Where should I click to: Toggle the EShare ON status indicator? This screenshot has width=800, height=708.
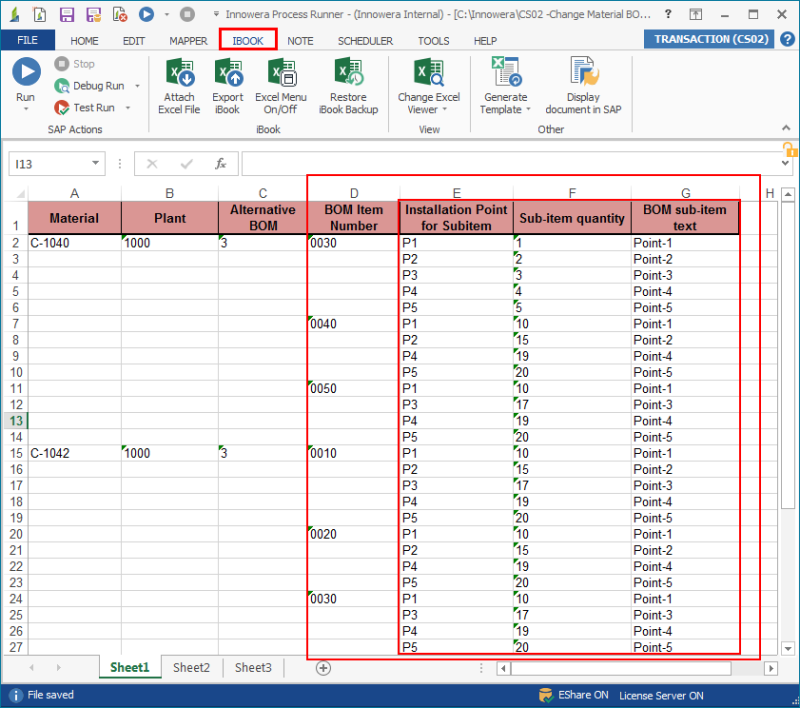[574, 695]
